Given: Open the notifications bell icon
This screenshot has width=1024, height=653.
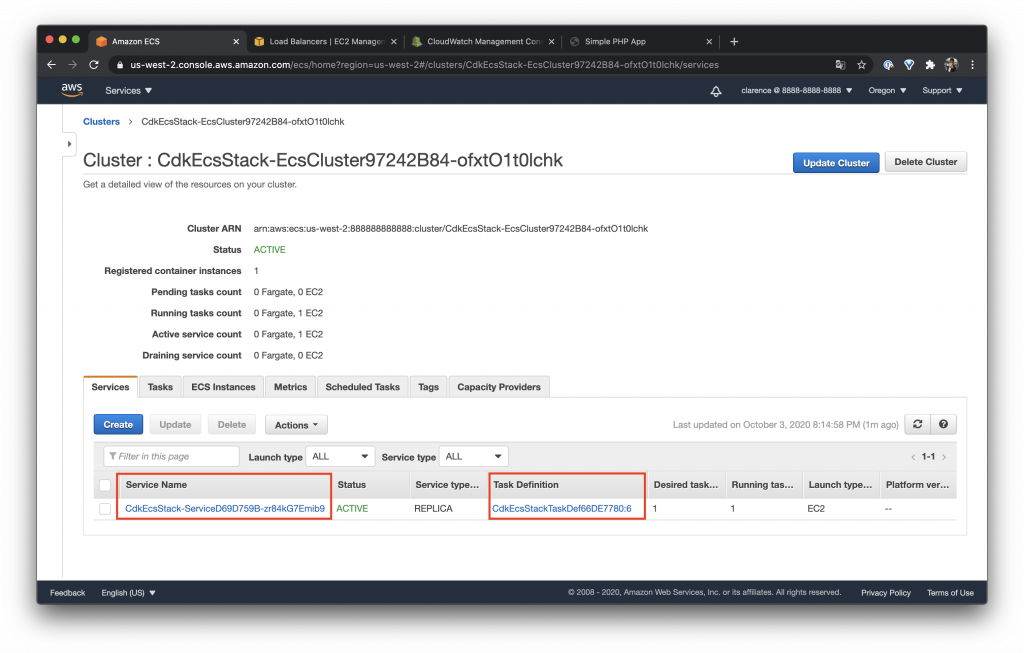Looking at the screenshot, I should click(716, 91).
